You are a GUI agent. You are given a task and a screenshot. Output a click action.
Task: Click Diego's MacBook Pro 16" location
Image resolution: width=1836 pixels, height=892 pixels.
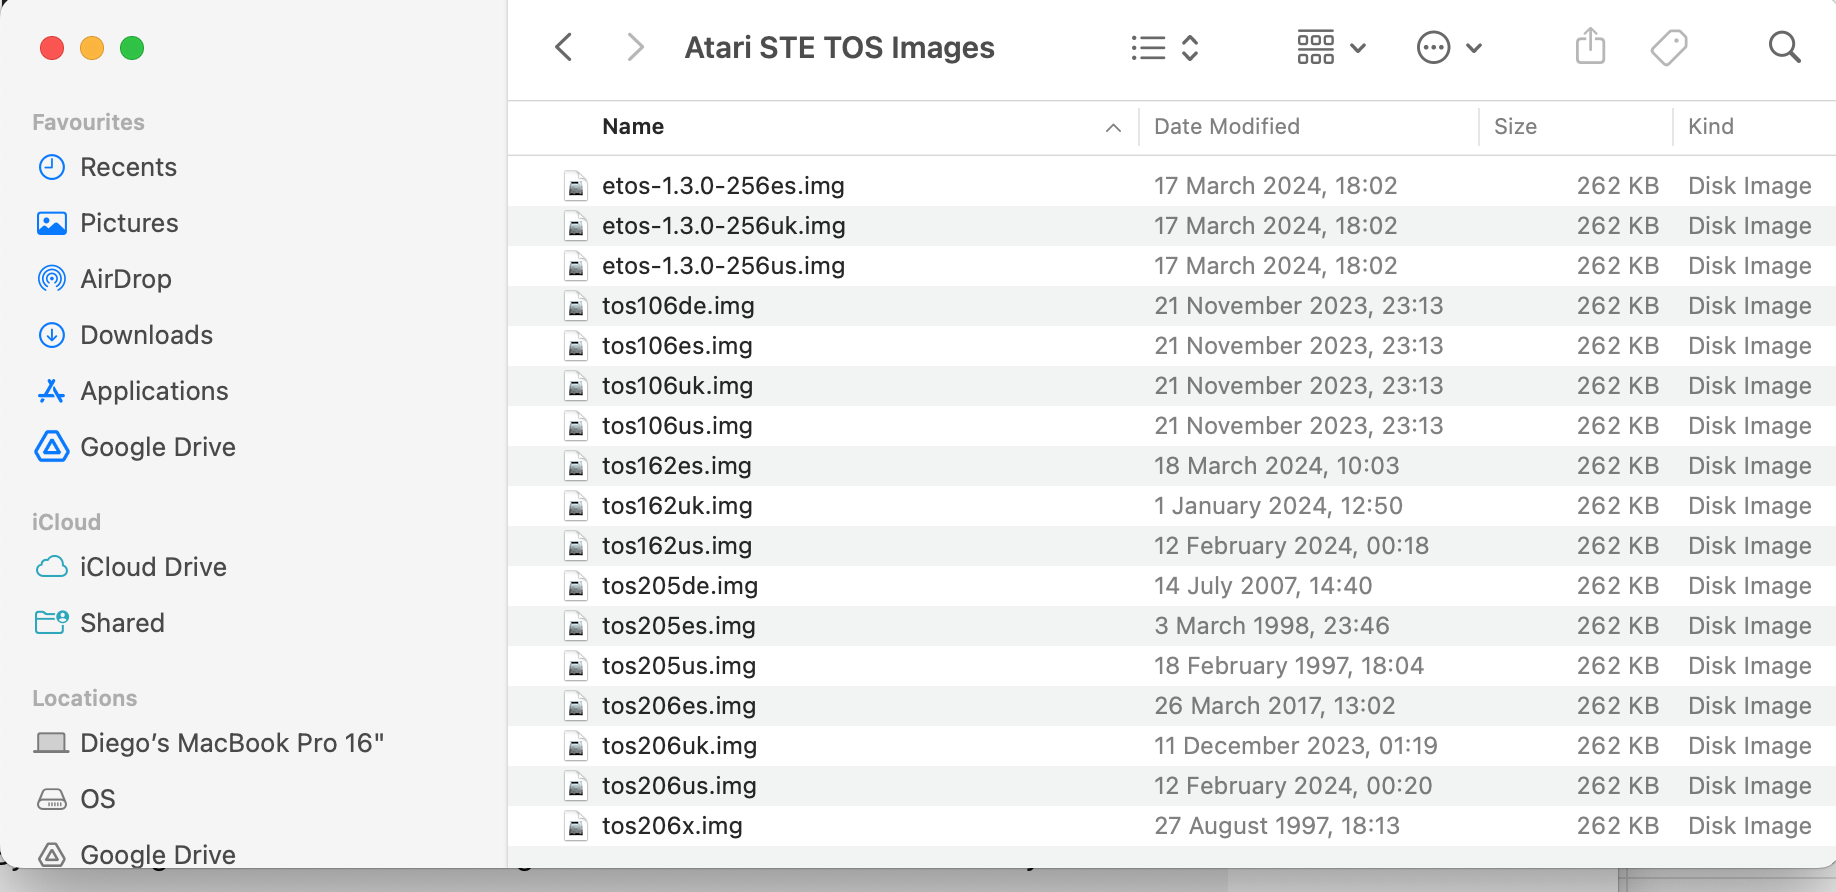231,743
